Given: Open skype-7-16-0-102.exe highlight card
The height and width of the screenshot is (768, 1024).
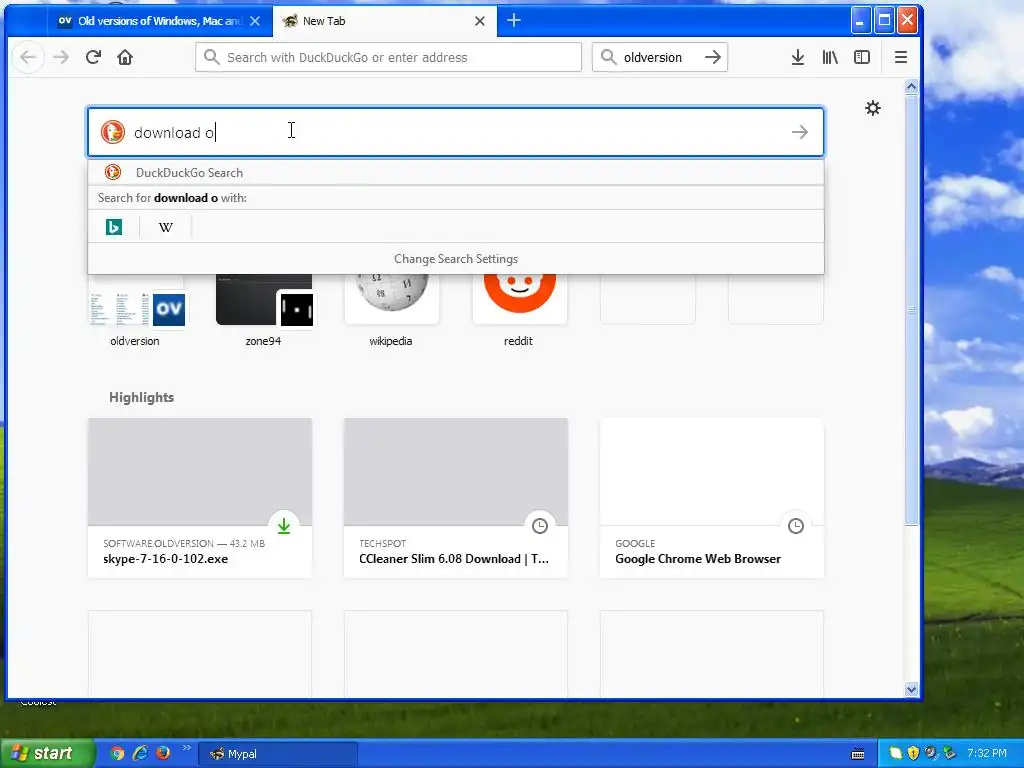Looking at the screenshot, I should pos(200,498).
